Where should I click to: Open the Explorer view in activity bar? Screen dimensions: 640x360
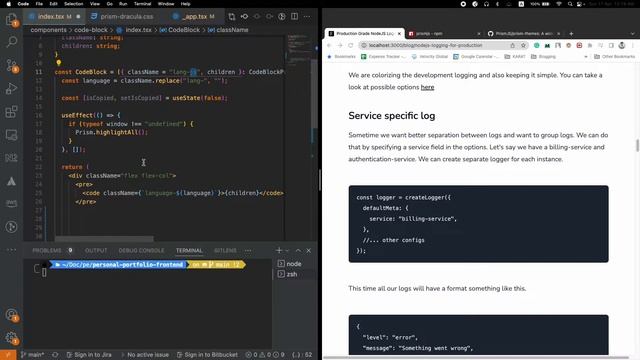(x=11, y=19)
